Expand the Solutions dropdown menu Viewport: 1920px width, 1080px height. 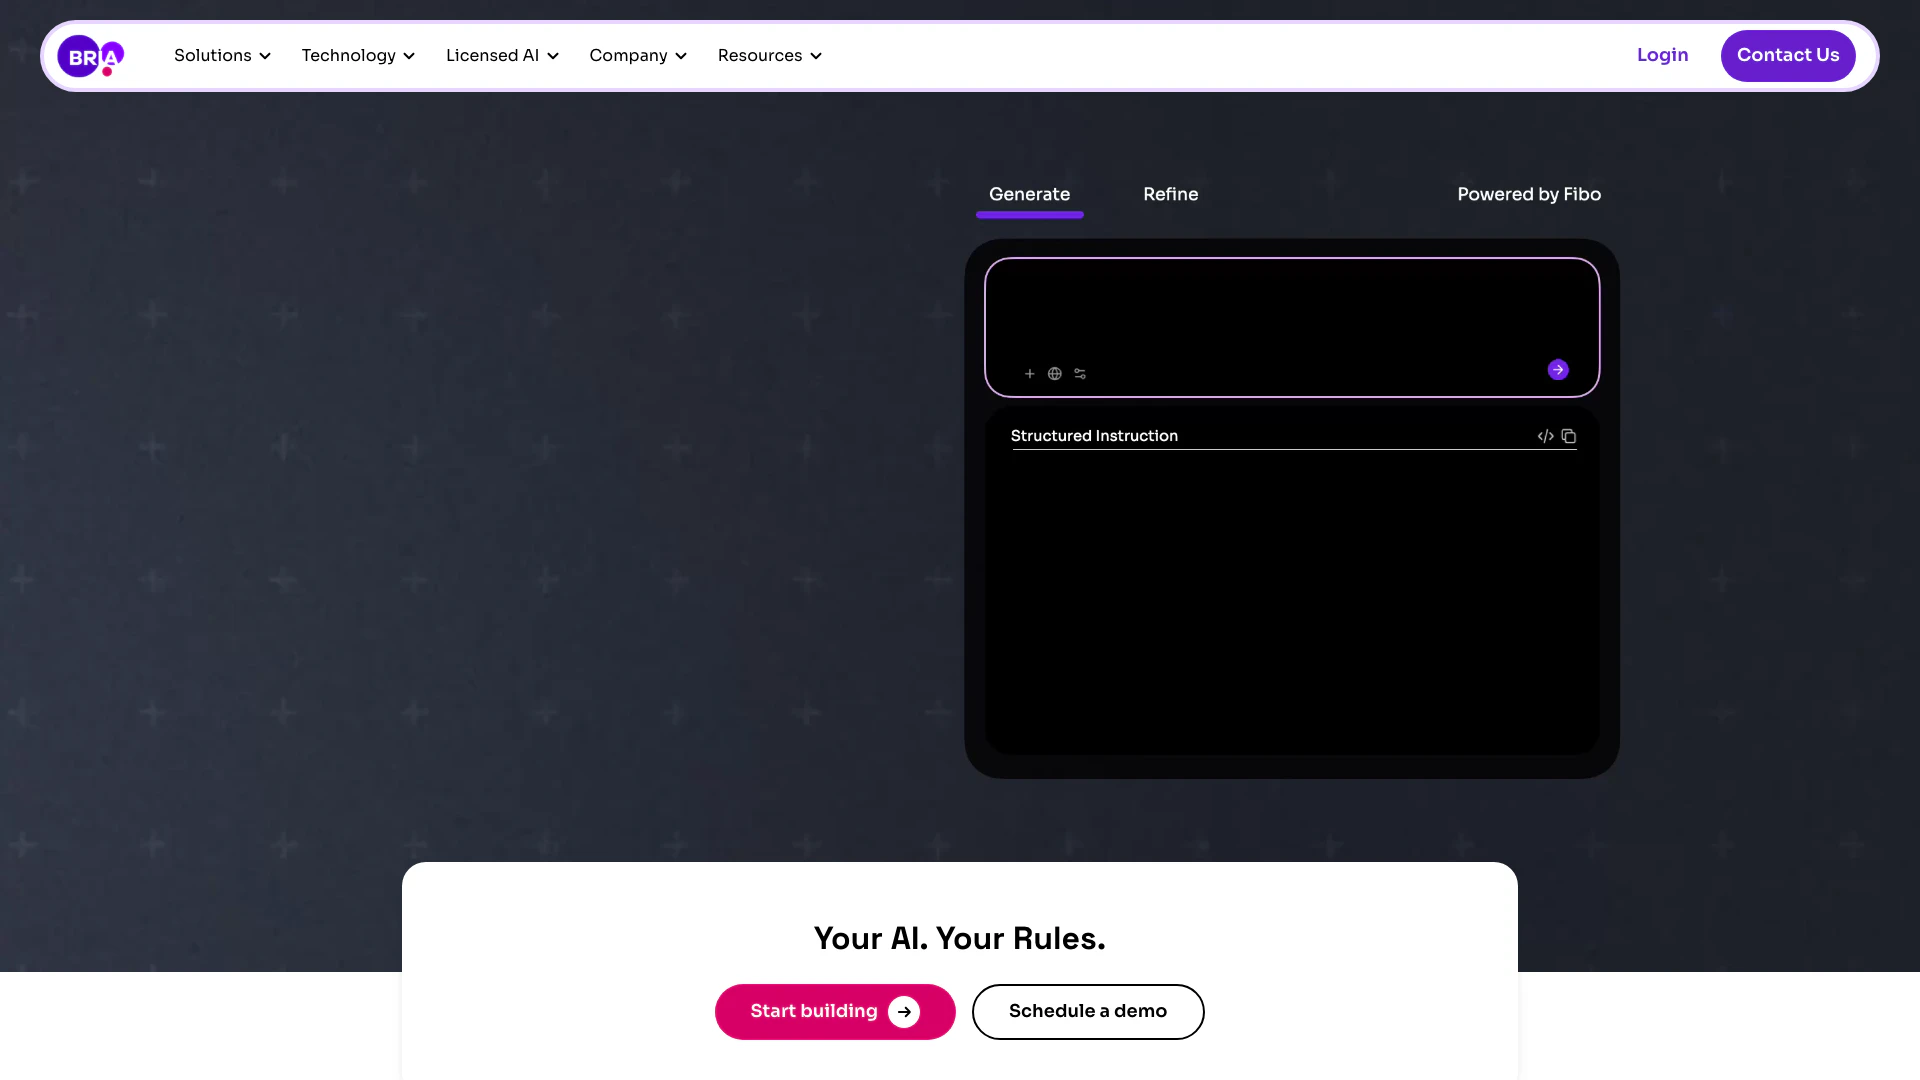(x=222, y=56)
